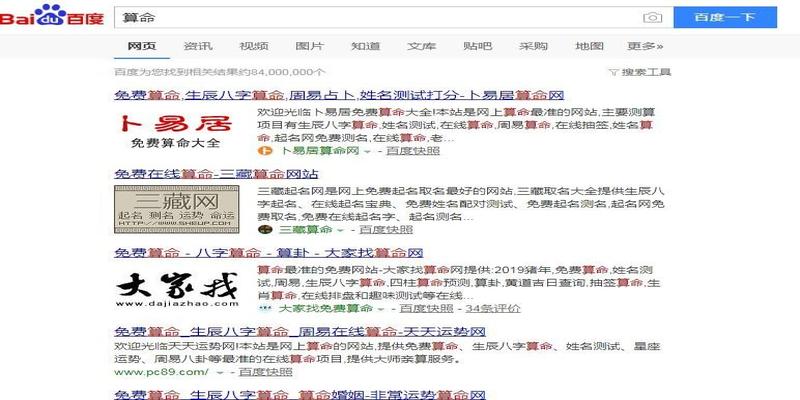Open 百度快照 for 卜易居算命网

pos(413,151)
